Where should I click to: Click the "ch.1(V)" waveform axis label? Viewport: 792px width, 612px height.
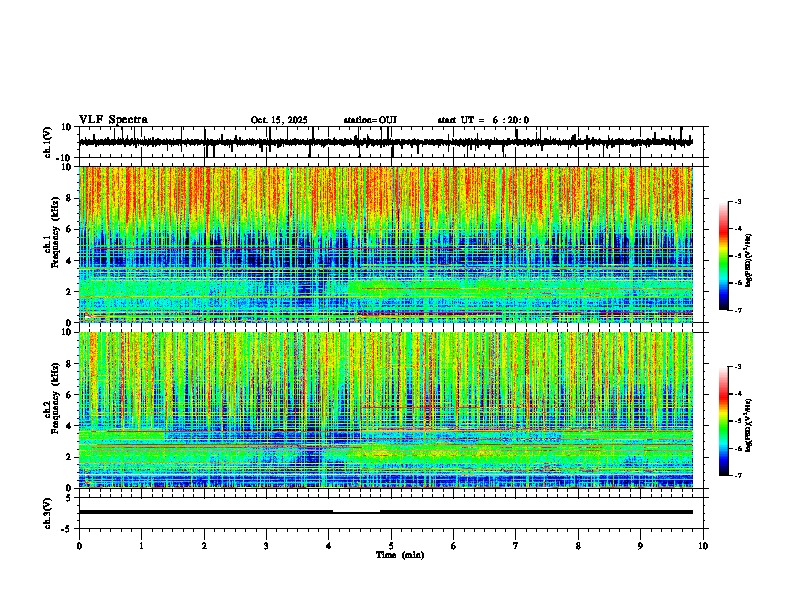[x=47, y=142]
